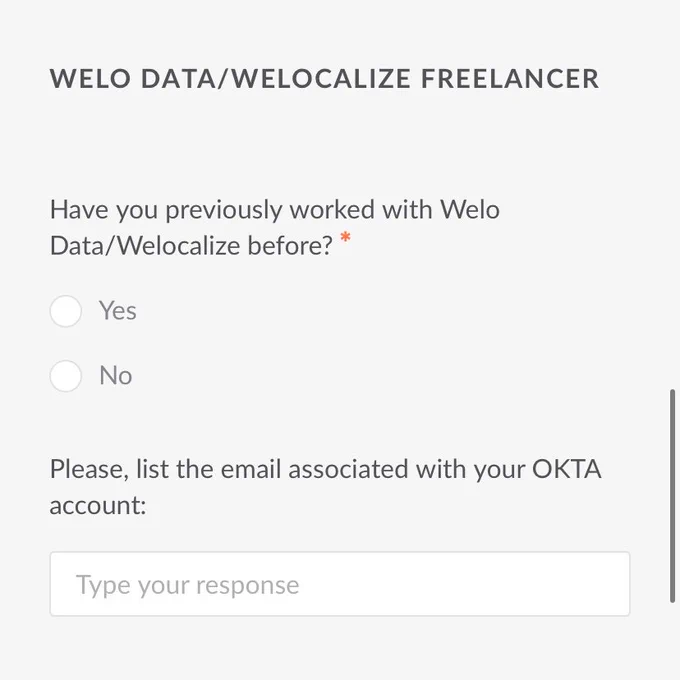The image size is (680, 680).
Task: Click the orange required asterisk
Action: coord(345,237)
